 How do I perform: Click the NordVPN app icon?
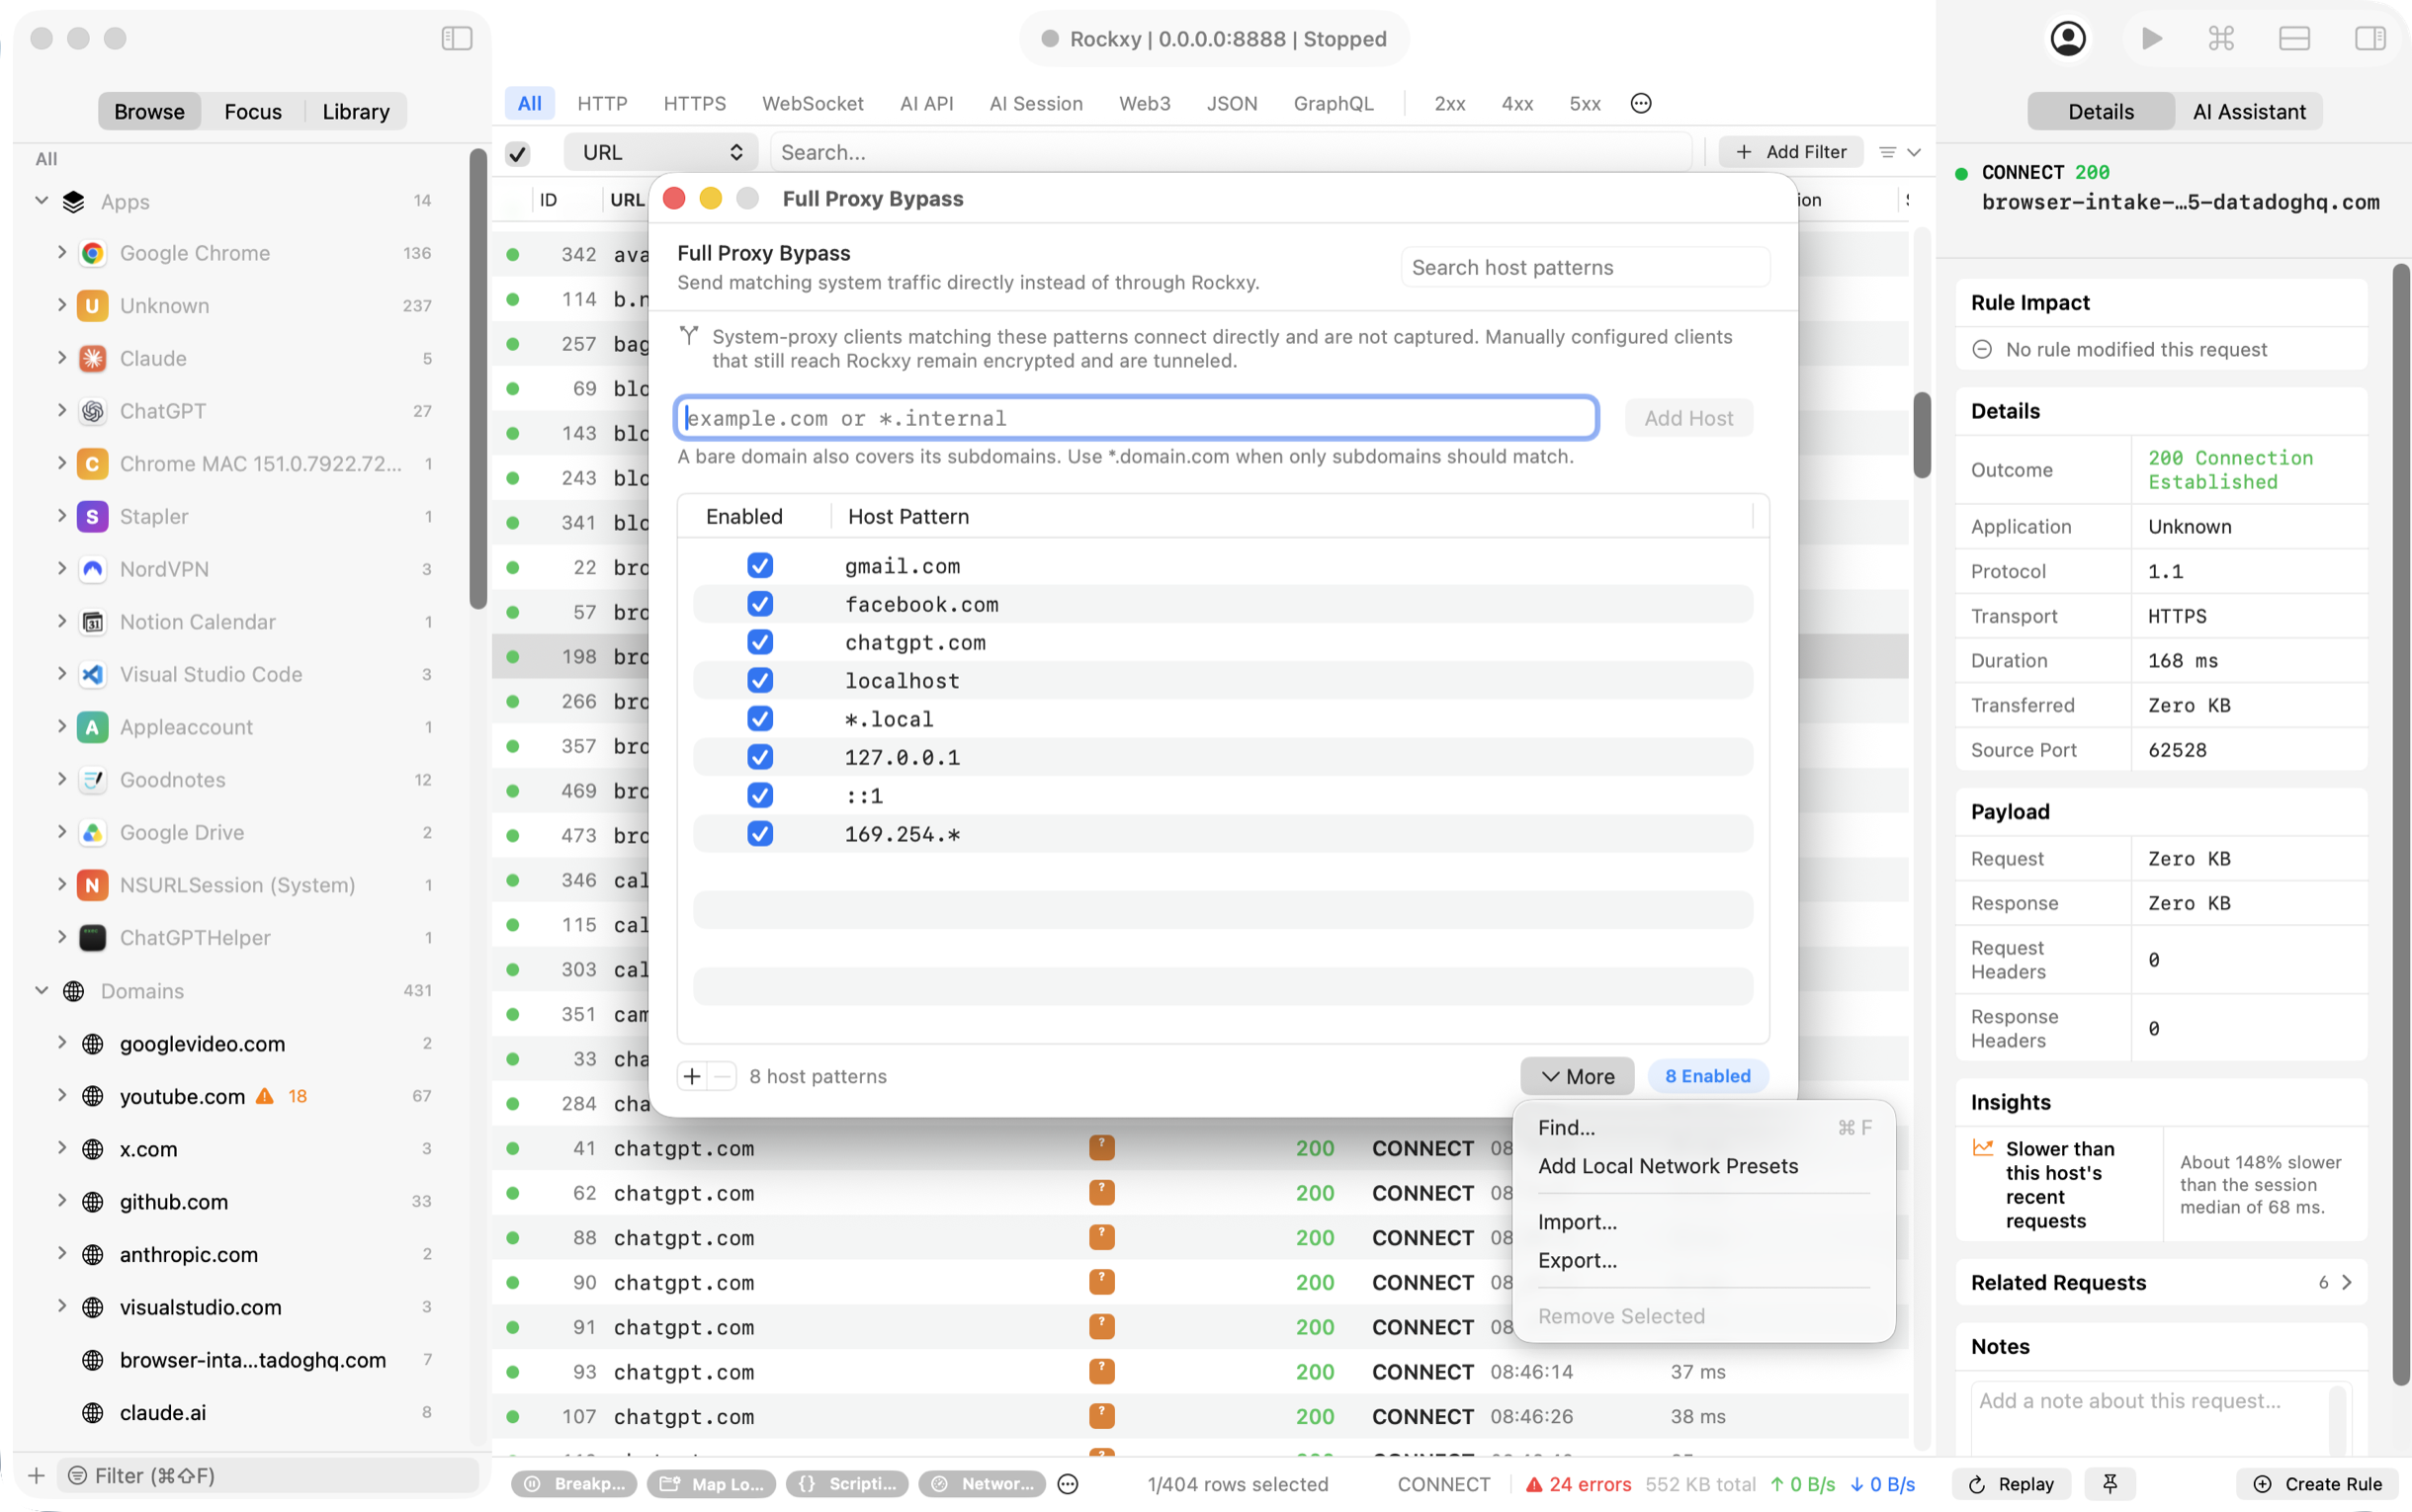[x=92, y=569]
